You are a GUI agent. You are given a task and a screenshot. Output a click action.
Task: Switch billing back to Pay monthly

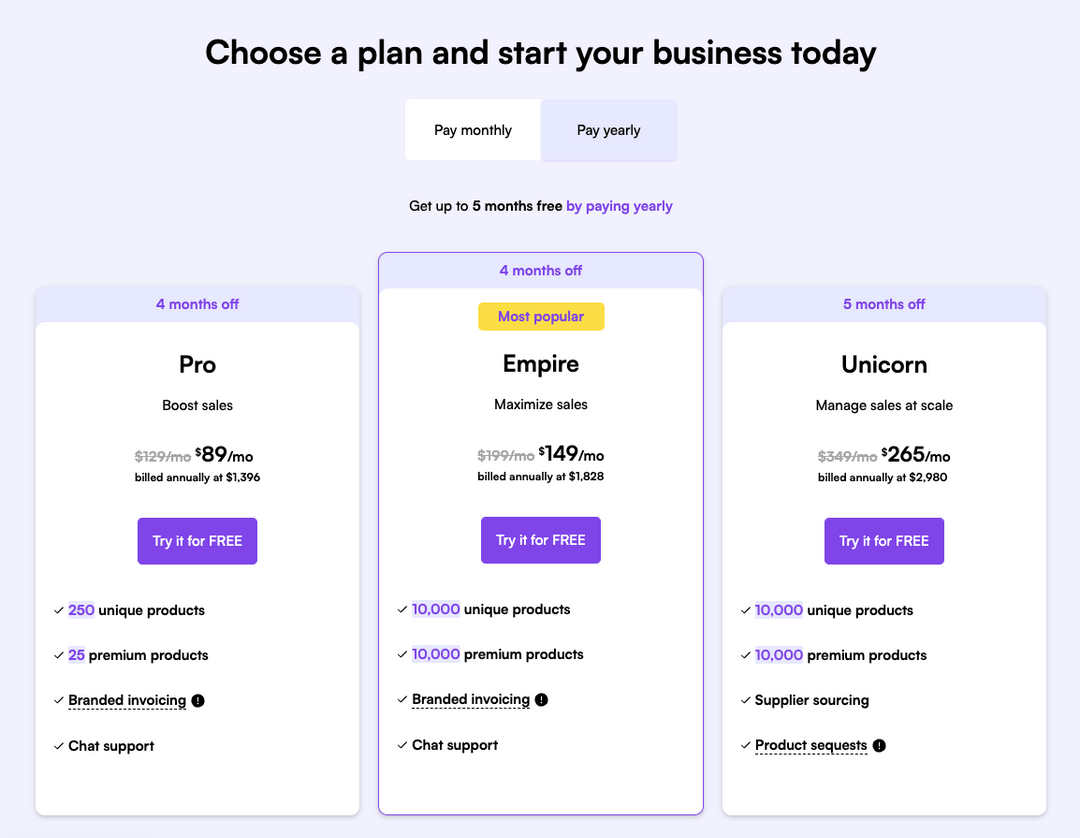pyautogui.click(x=472, y=130)
